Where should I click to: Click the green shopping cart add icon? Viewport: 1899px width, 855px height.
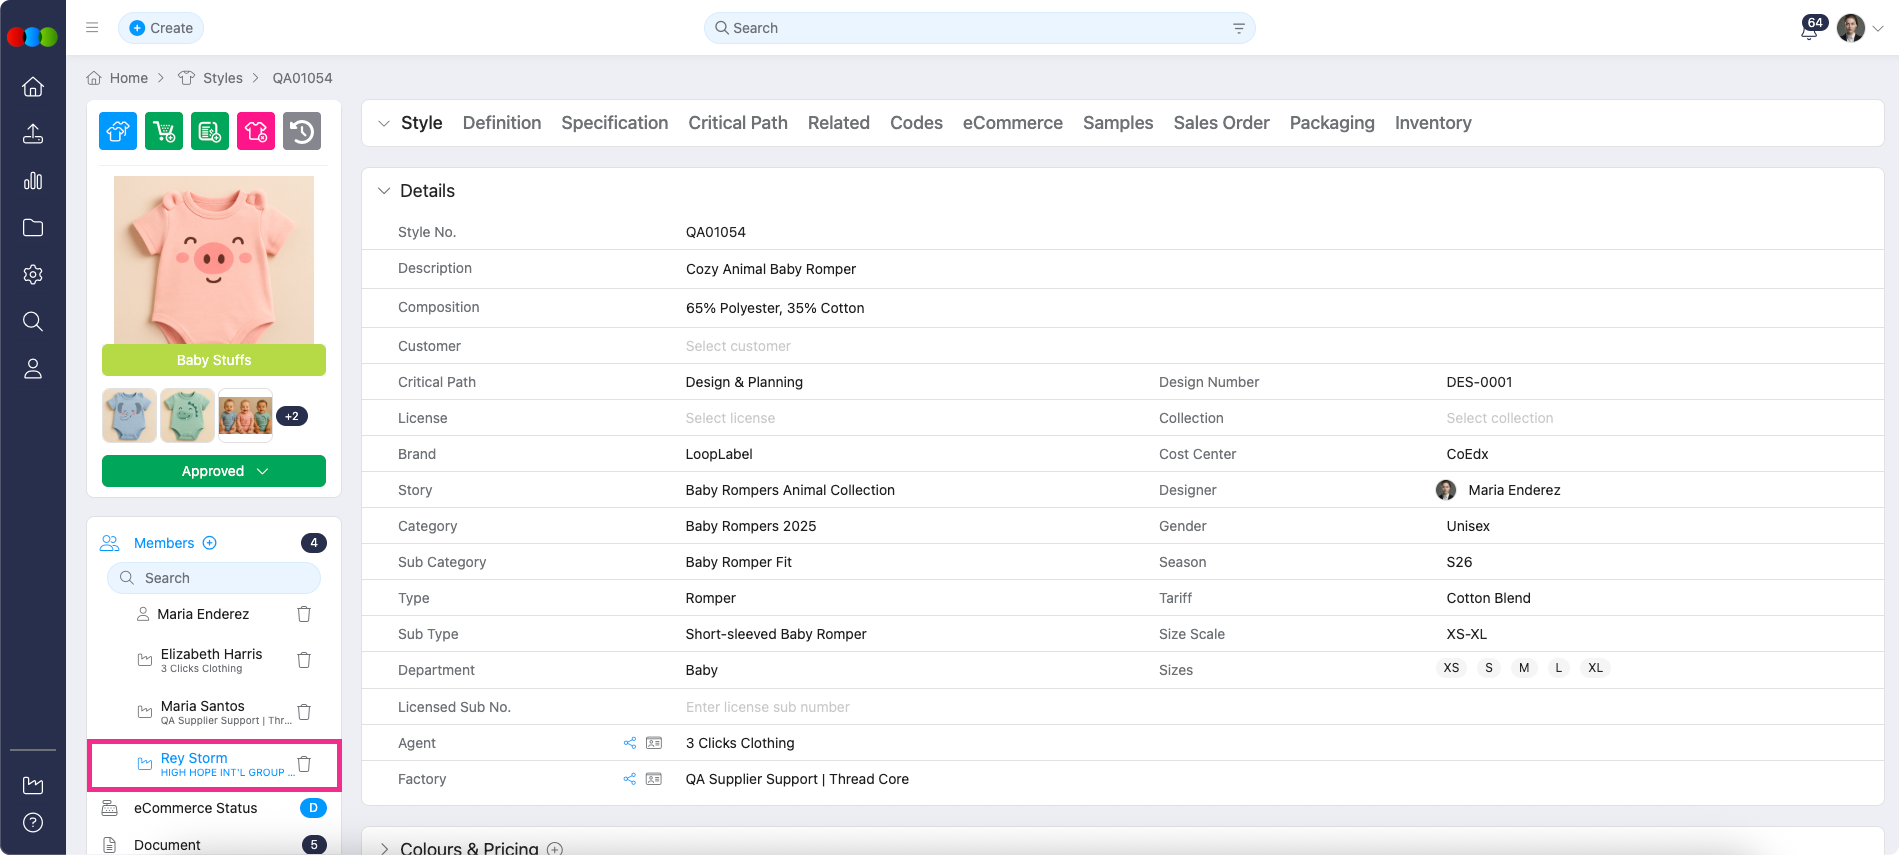(164, 131)
